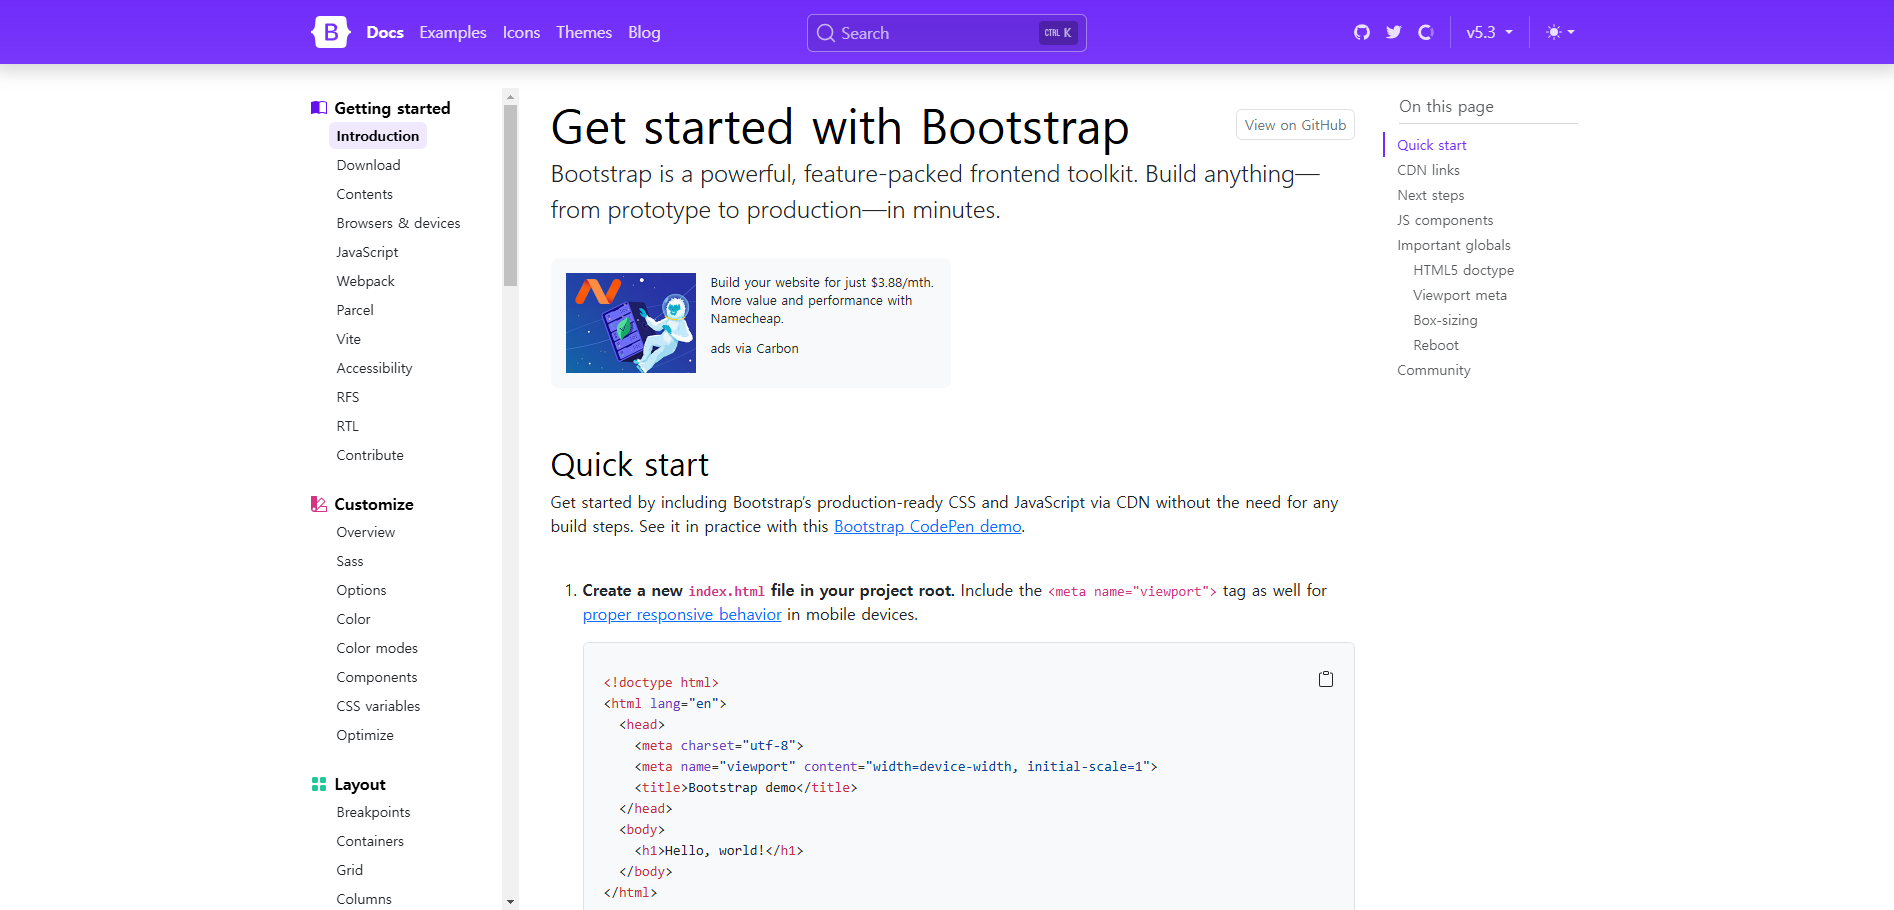Go to CSS variables in sidebar
The width and height of the screenshot is (1894, 910).
[378, 706]
